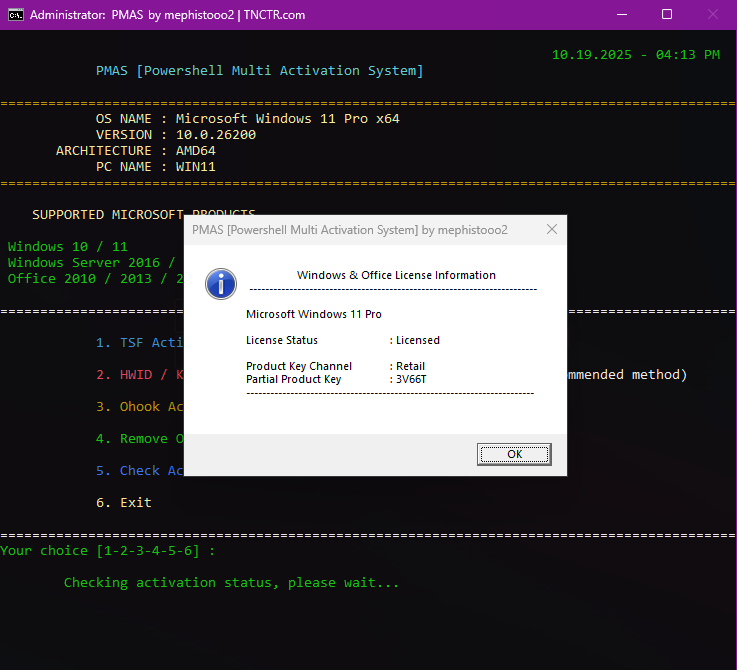The height and width of the screenshot is (670, 737).
Task: Maximize the PMAS console window
Action: [x=666, y=15]
